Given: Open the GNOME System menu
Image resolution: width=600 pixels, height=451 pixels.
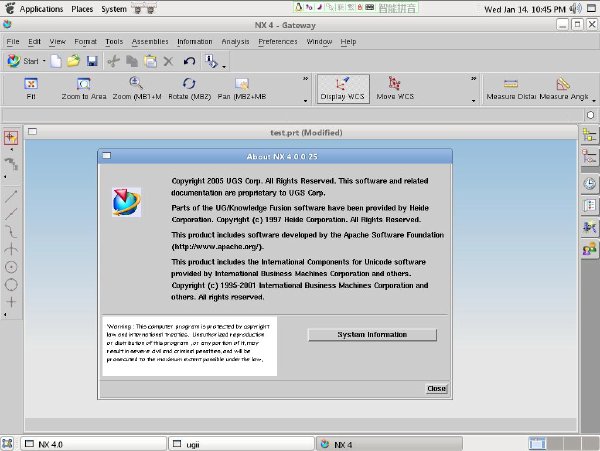Looking at the screenshot, I should click(114, 9).
